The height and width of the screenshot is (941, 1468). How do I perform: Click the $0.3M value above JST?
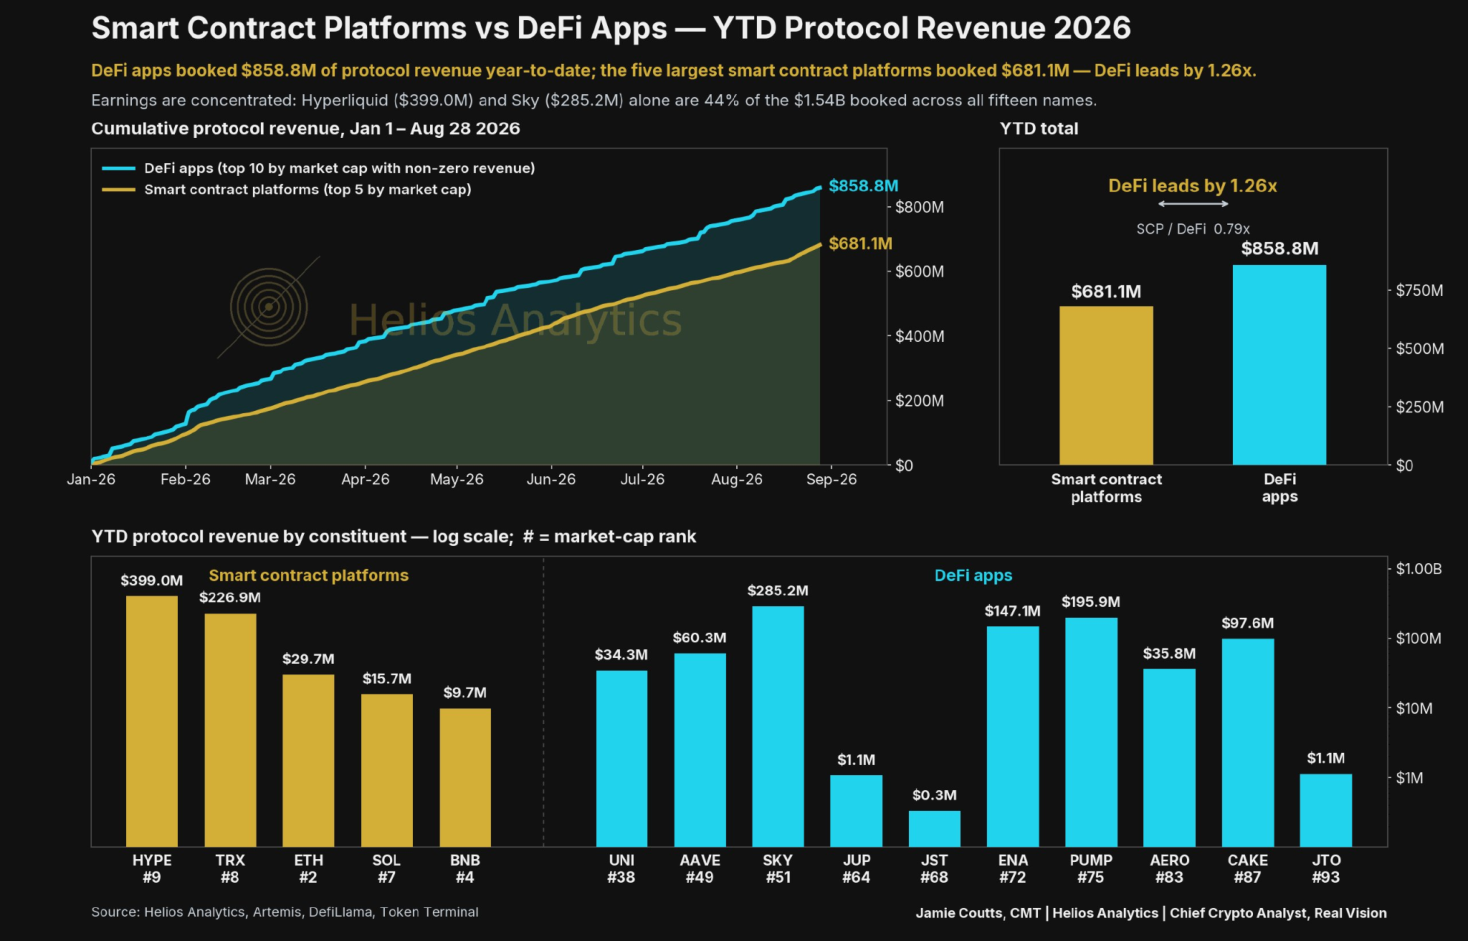pos(934,795)
